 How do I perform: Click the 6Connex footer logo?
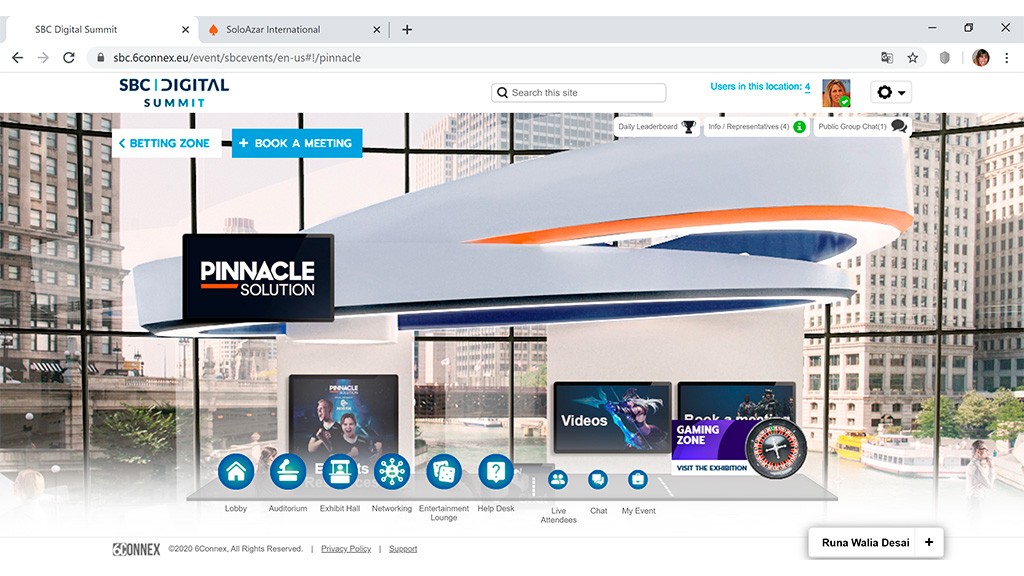pyautogui.click(x=136, y=549)
